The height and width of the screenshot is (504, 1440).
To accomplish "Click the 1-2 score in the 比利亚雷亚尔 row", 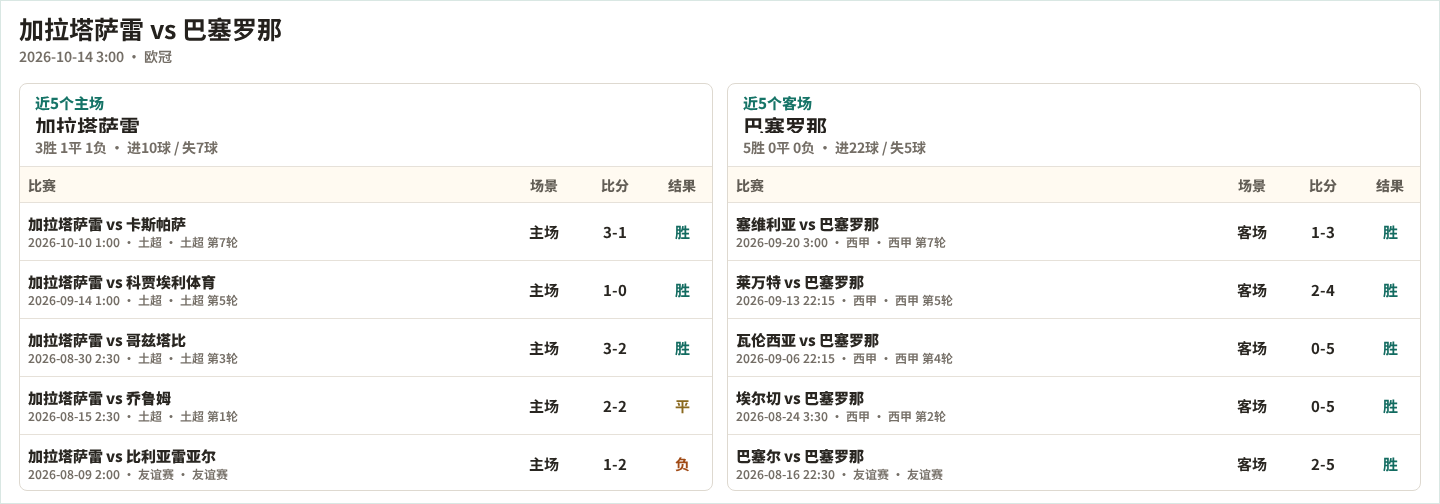I will 615,464.
